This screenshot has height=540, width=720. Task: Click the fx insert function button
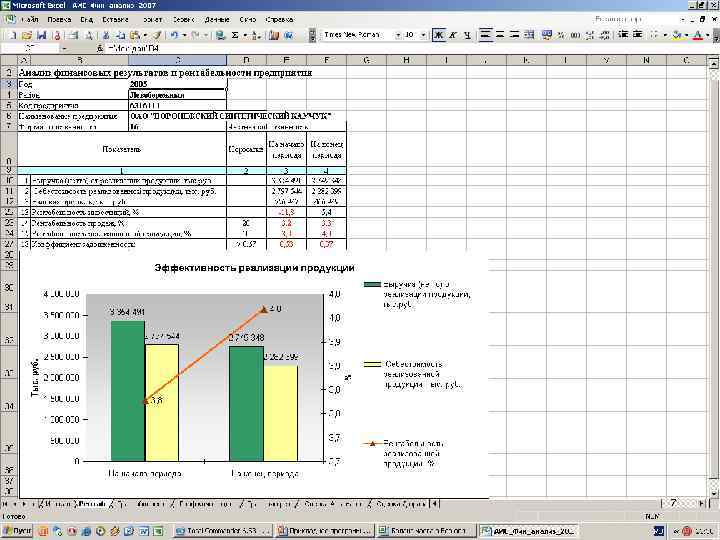(x=100, y=48)
